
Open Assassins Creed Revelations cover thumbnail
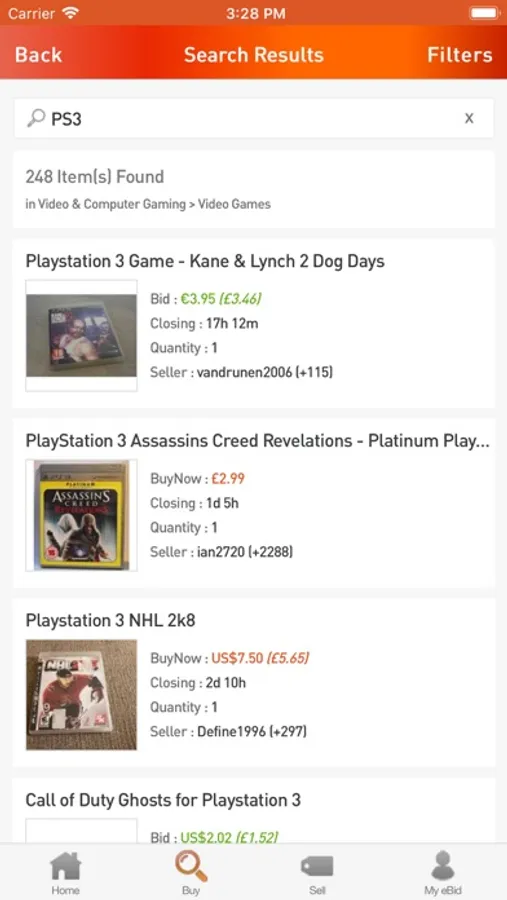click(82, 515)
